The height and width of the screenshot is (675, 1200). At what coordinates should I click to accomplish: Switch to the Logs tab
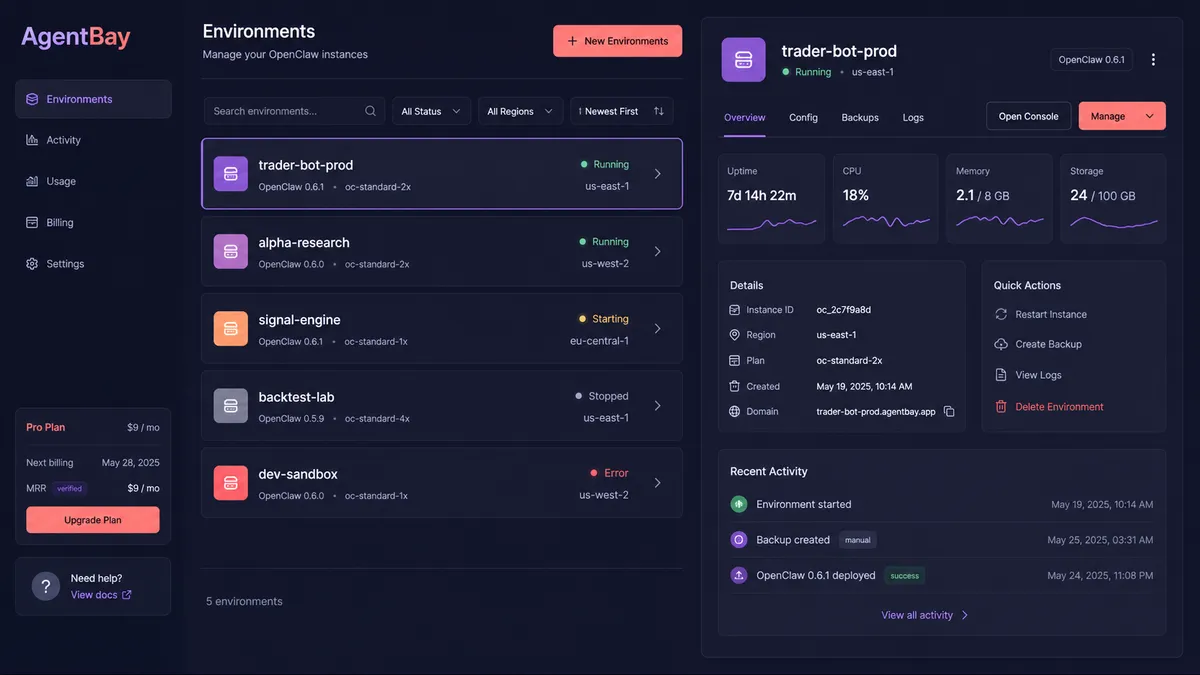[913, 117]
